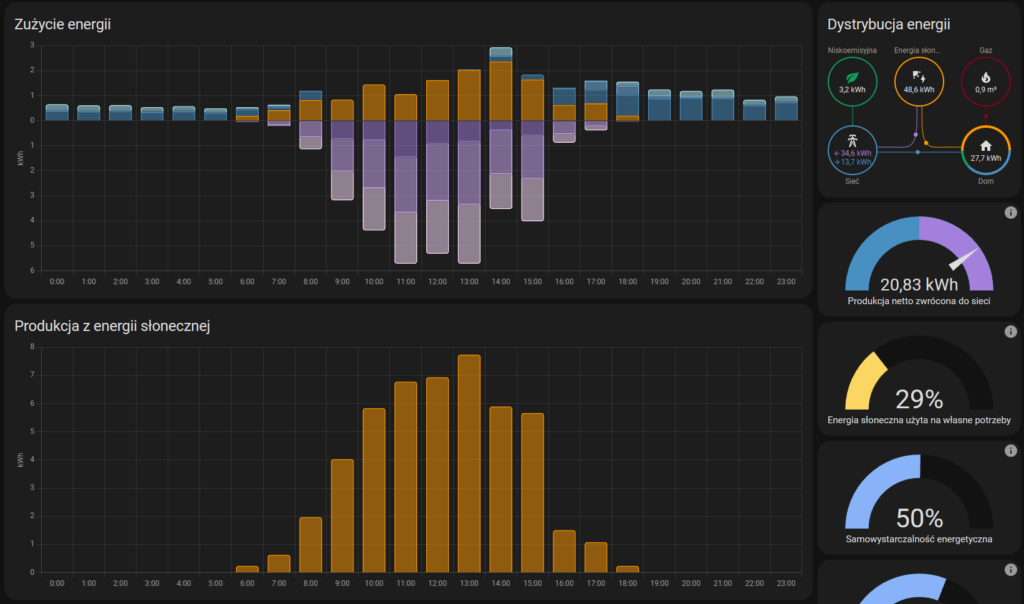Image resolution: width=1024 pixels, height=604 pixels.
Task: Click 'Produkcja netto zwrócona do sieci' caption
Action: click(x=919, y=301)
